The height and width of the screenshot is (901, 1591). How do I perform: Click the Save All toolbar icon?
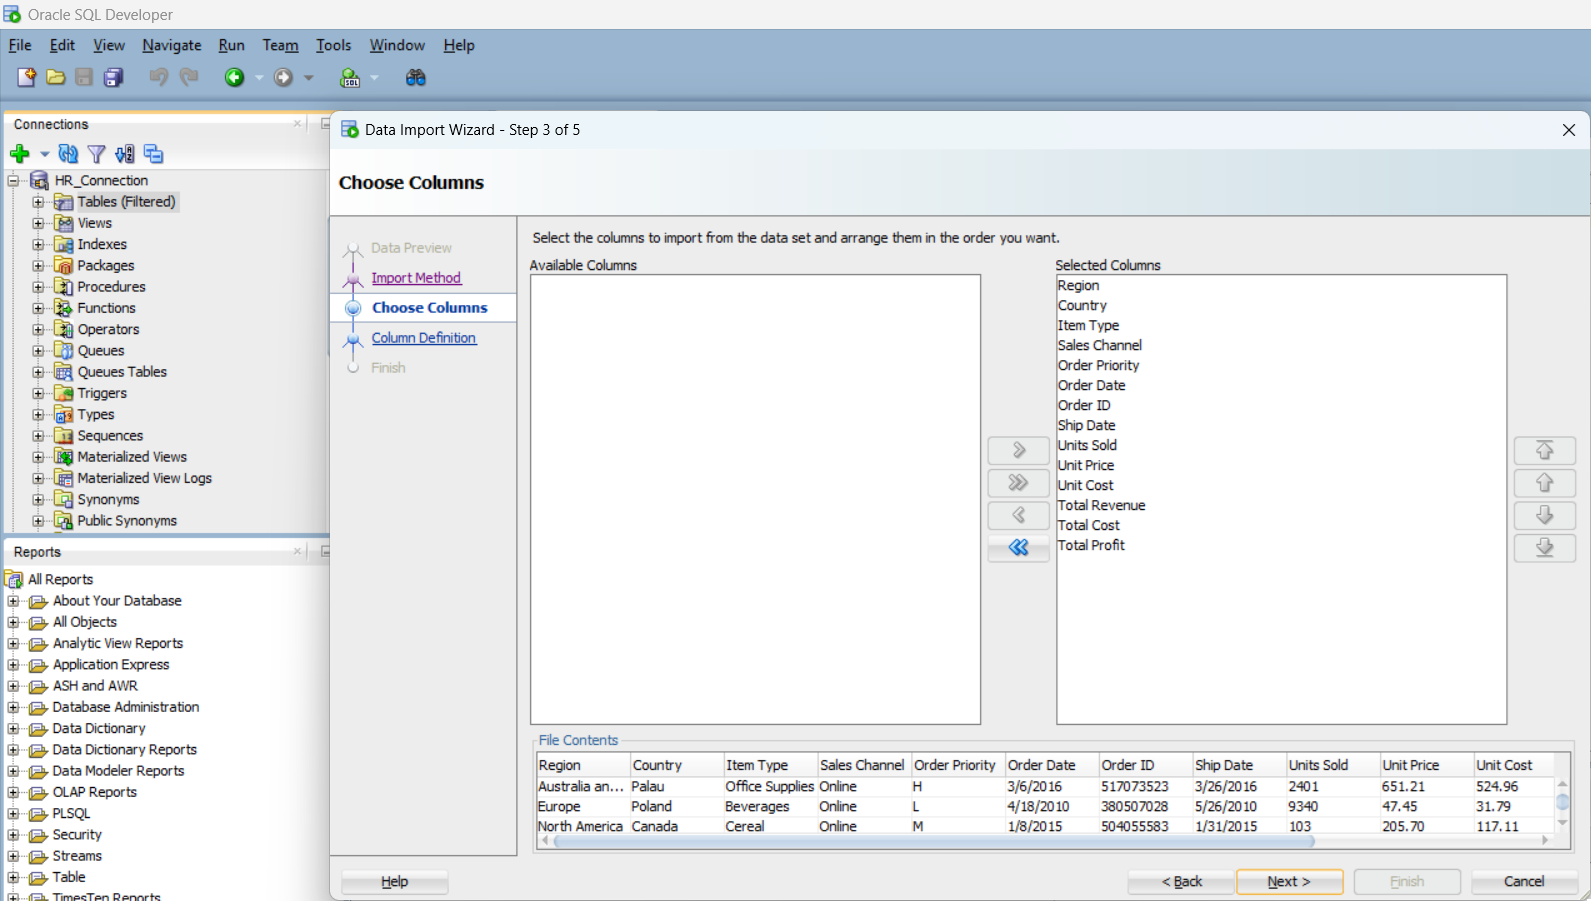click(114, 77)
